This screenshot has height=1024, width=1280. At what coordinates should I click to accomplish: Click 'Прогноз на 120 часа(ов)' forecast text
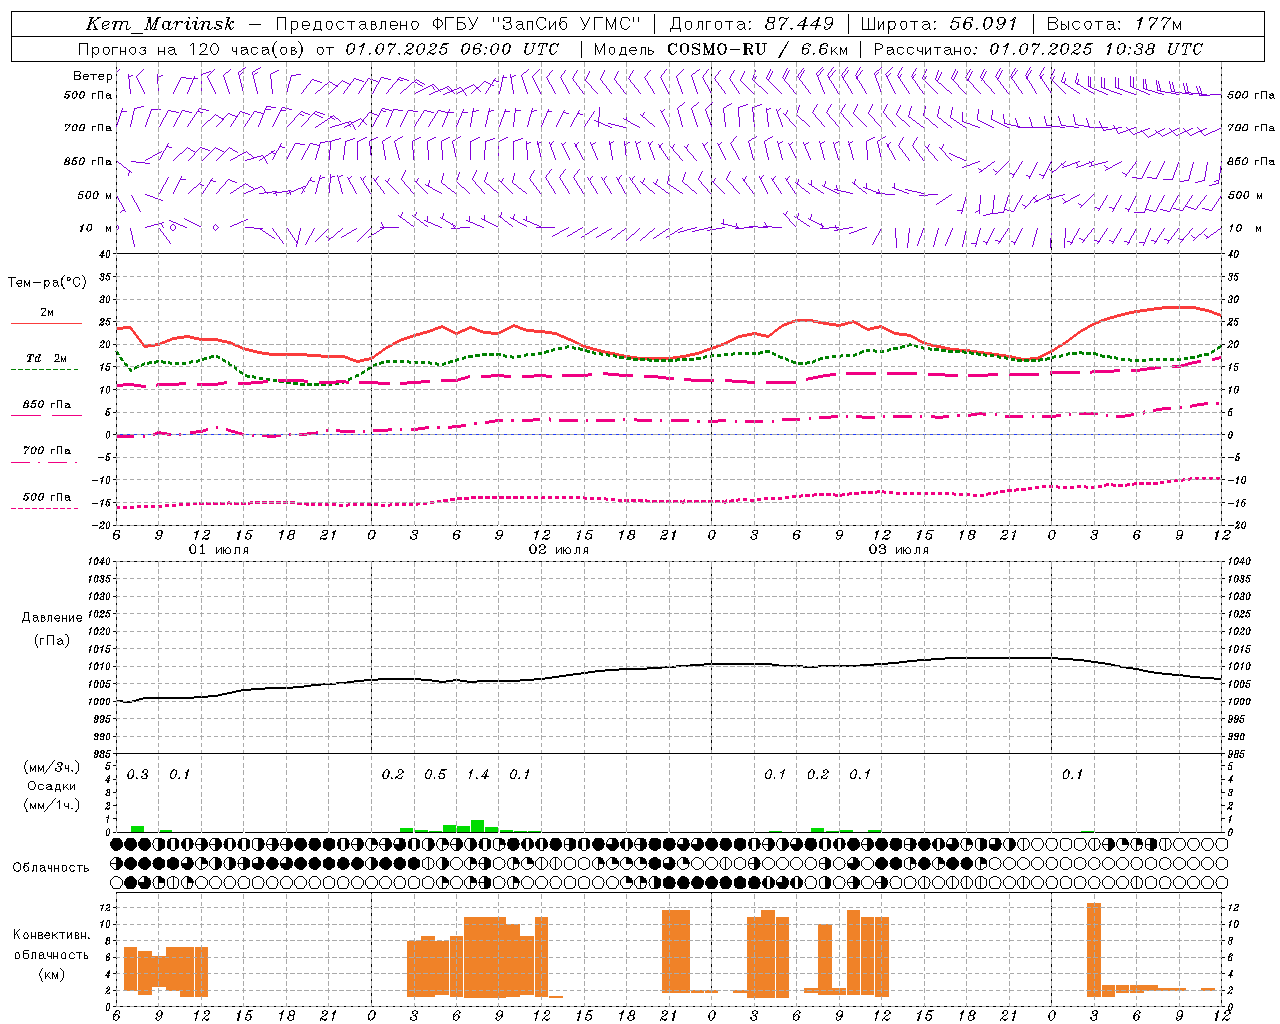(192, 49)
